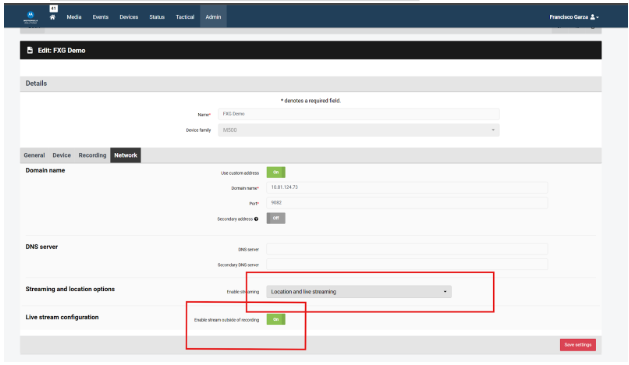Switch to the General tab
The height and width of the screenshot is (365, 629).
34,155
